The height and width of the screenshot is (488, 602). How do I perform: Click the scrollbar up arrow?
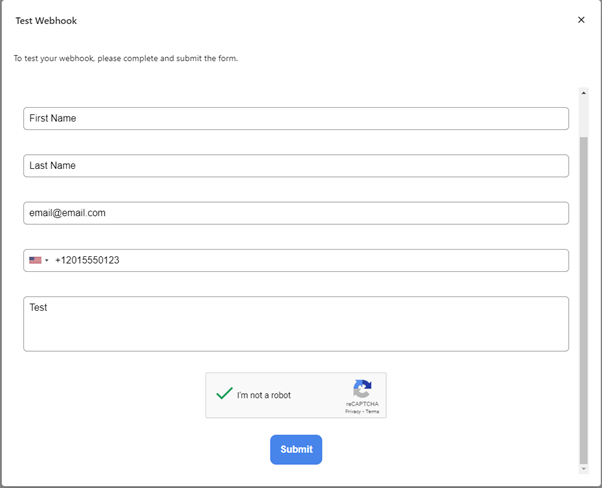coord(584,93)
